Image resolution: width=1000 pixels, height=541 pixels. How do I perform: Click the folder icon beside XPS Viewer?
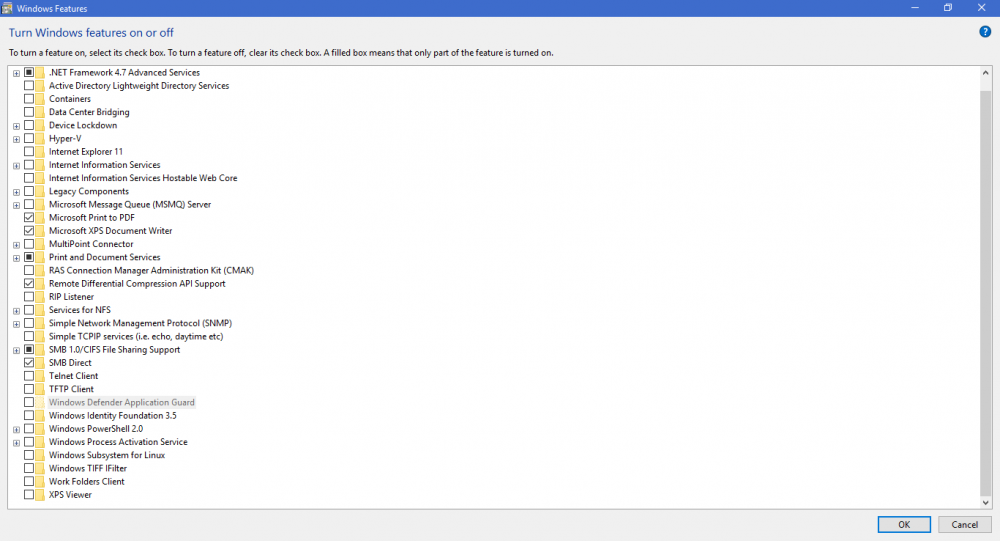pos(41,495)
